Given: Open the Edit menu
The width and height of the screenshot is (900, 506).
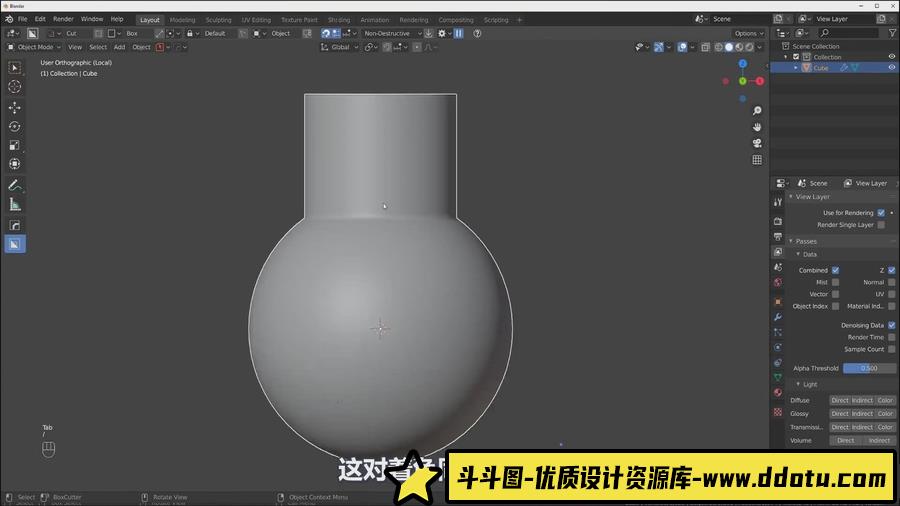Looking at the screenshot, I should [x=40, y=20].
